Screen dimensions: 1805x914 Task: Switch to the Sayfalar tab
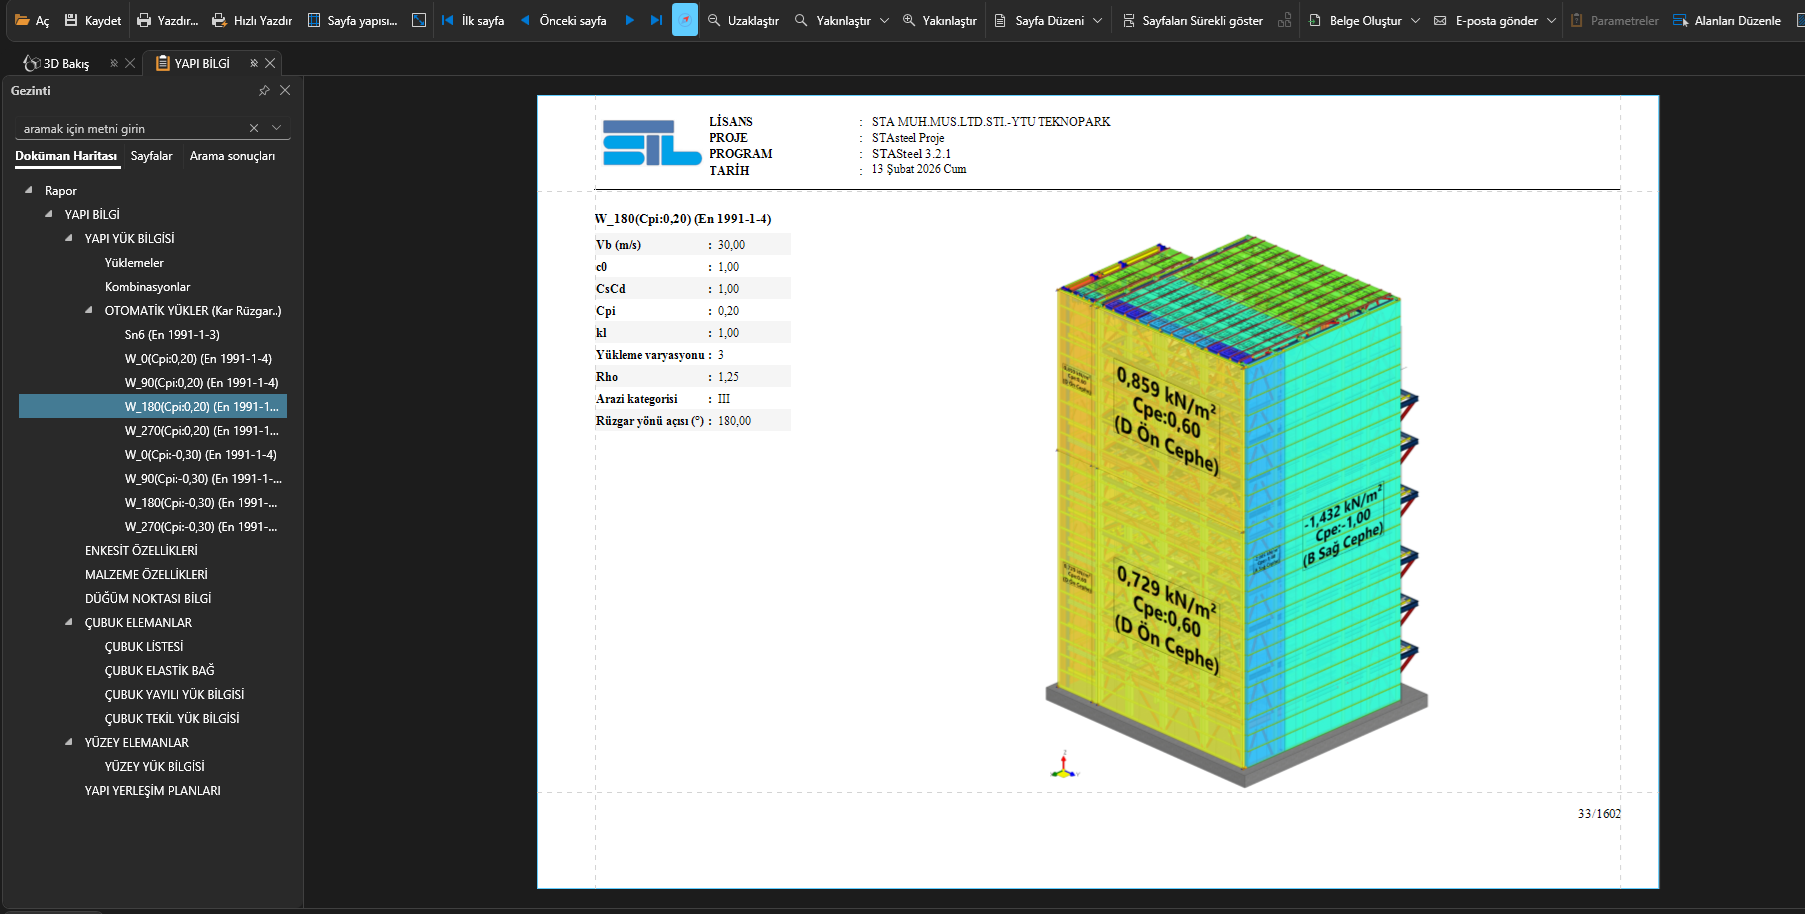[151, 156]
